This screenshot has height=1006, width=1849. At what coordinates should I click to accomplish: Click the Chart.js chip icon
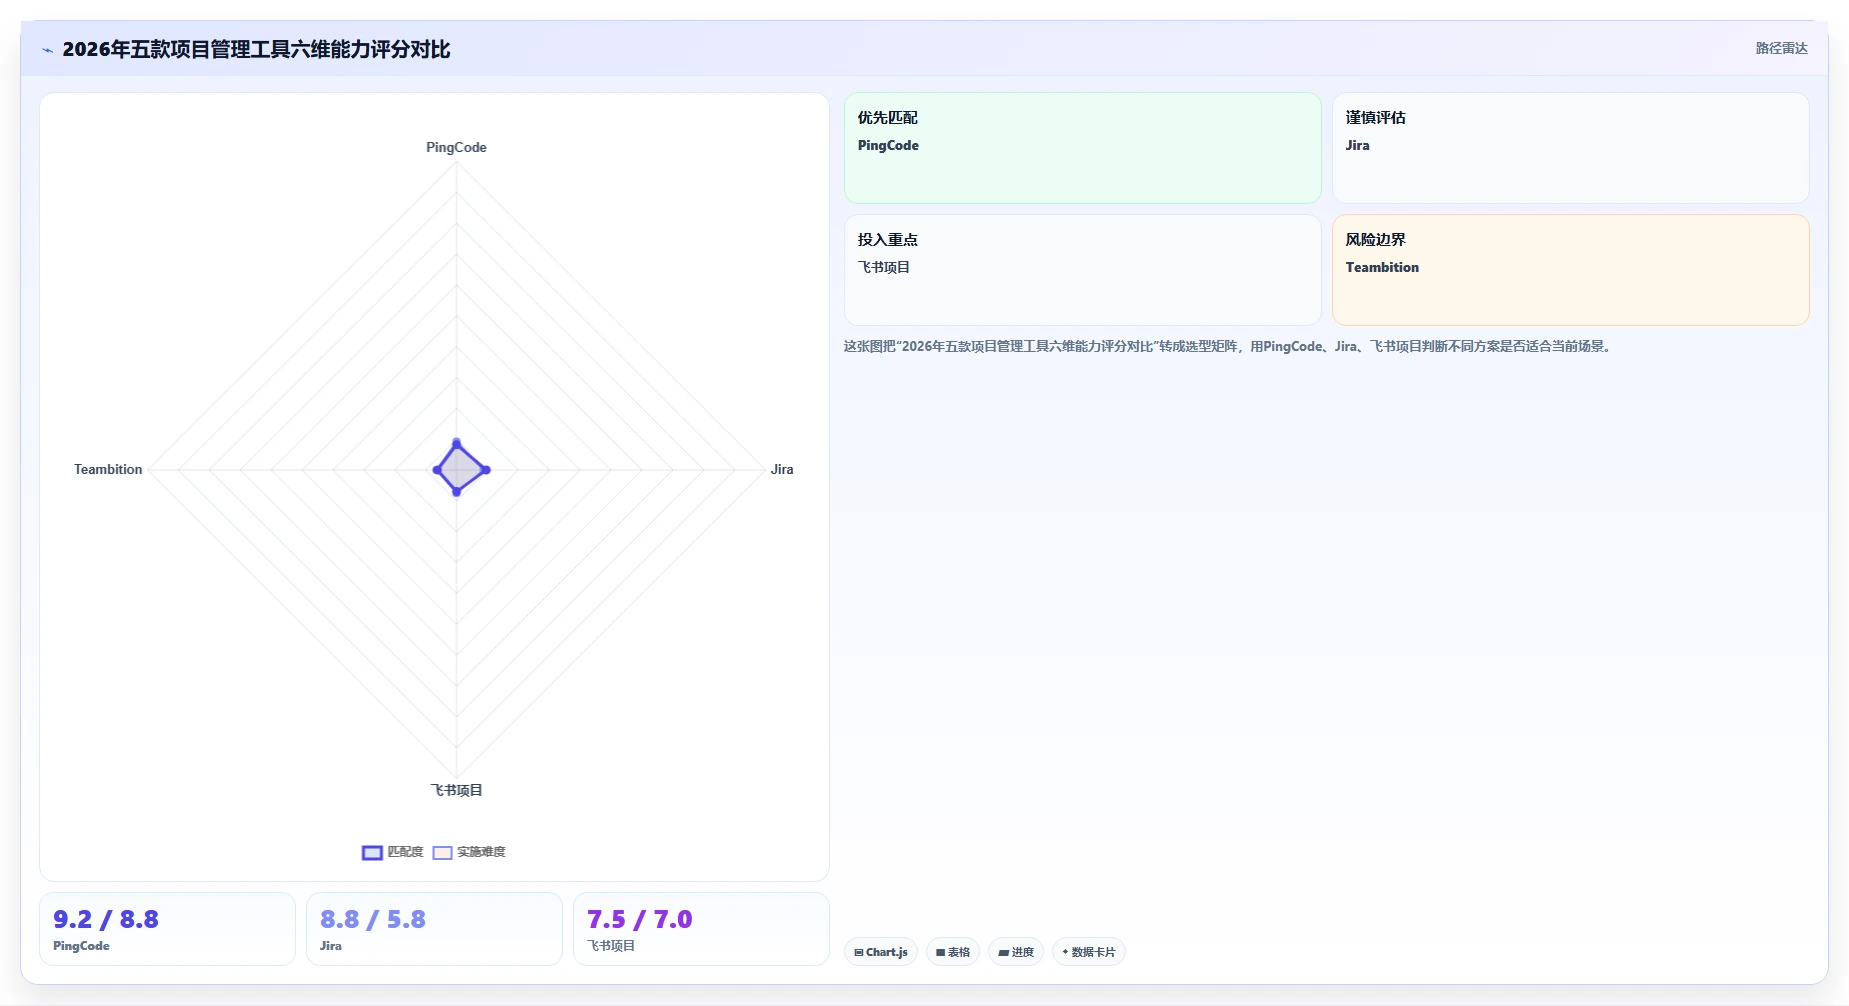859,953
